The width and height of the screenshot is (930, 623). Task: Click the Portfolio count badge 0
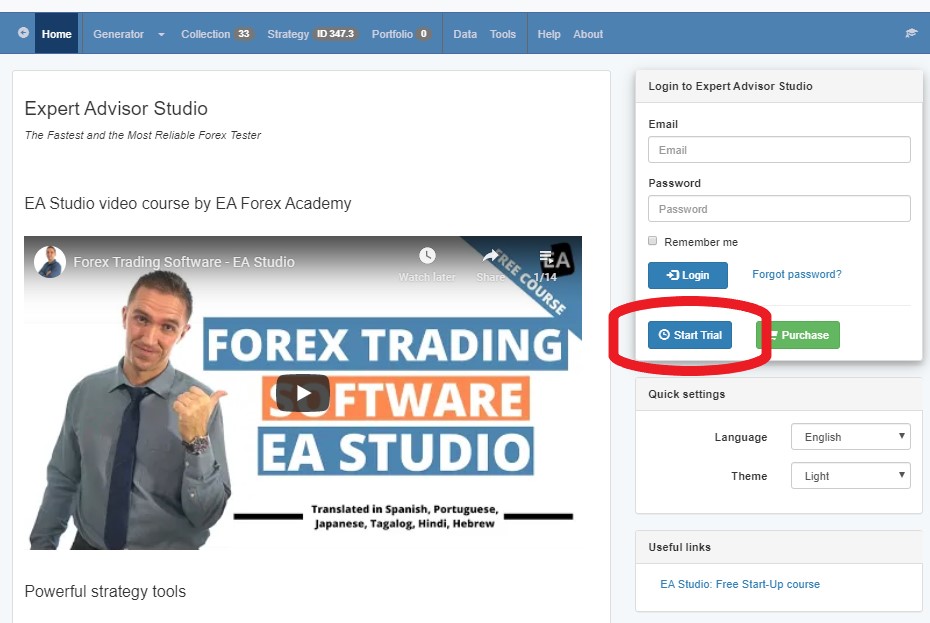pos(423,34)
